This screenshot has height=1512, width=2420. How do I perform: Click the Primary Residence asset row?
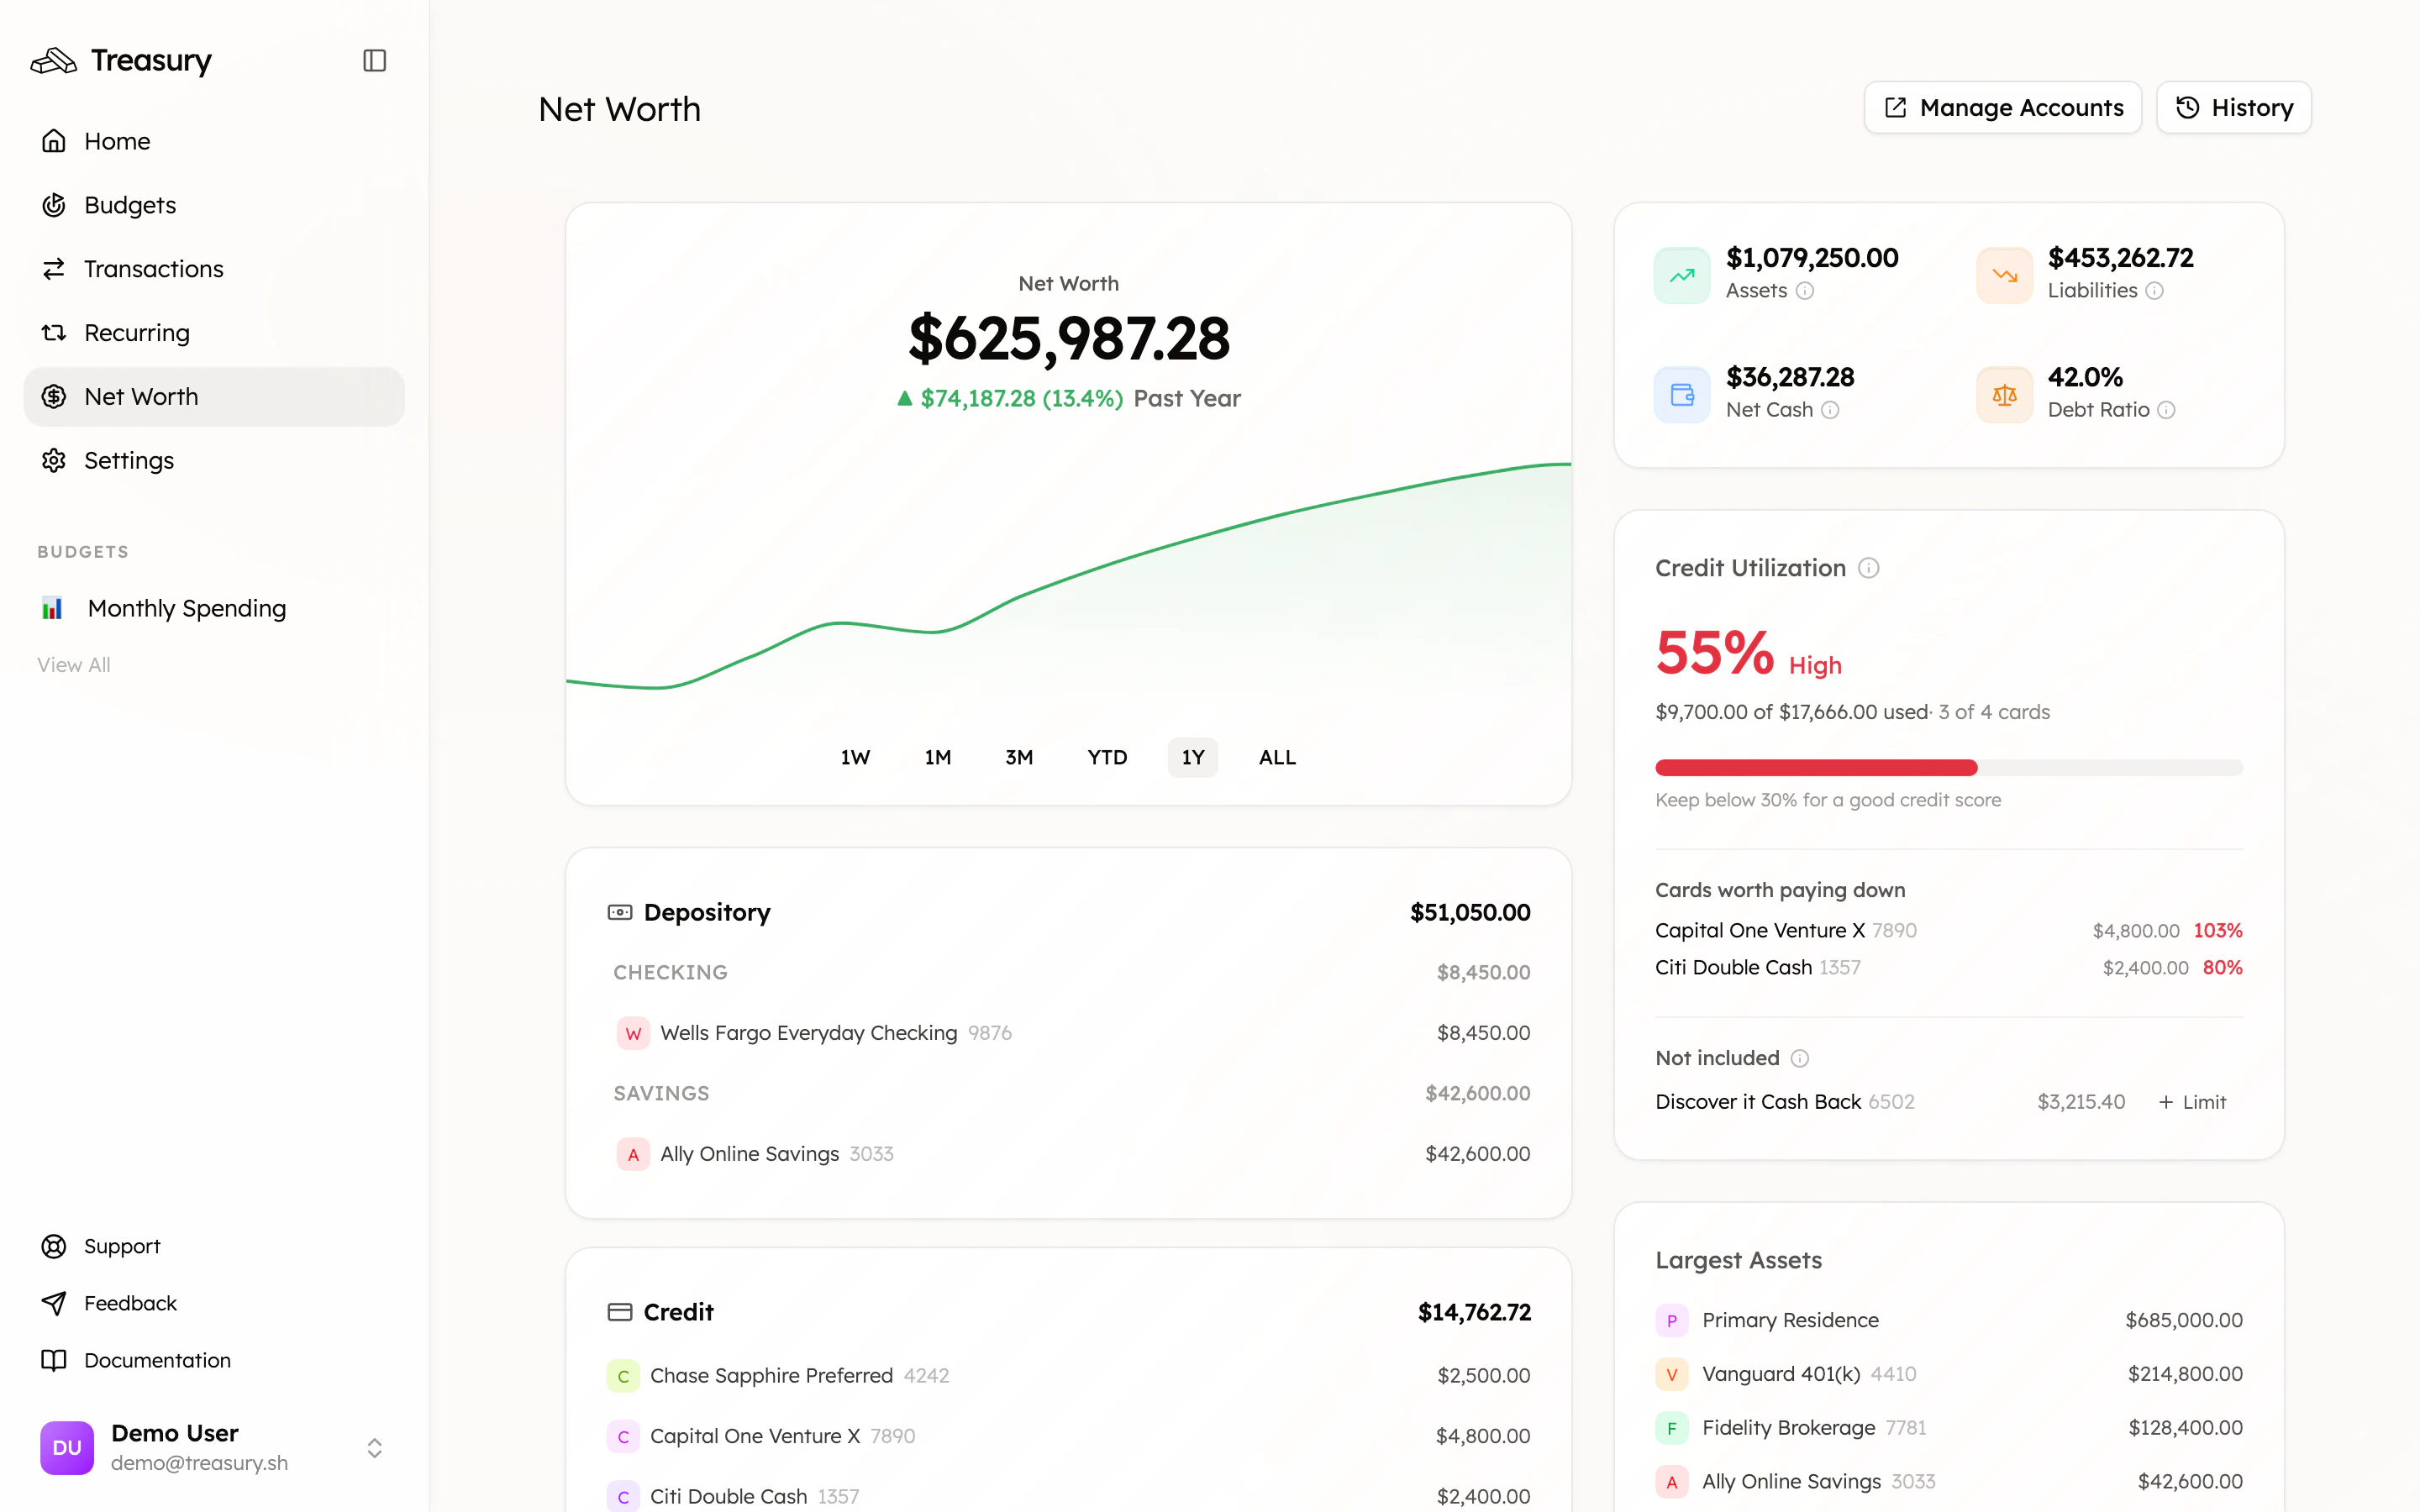pos(1949,1320)
